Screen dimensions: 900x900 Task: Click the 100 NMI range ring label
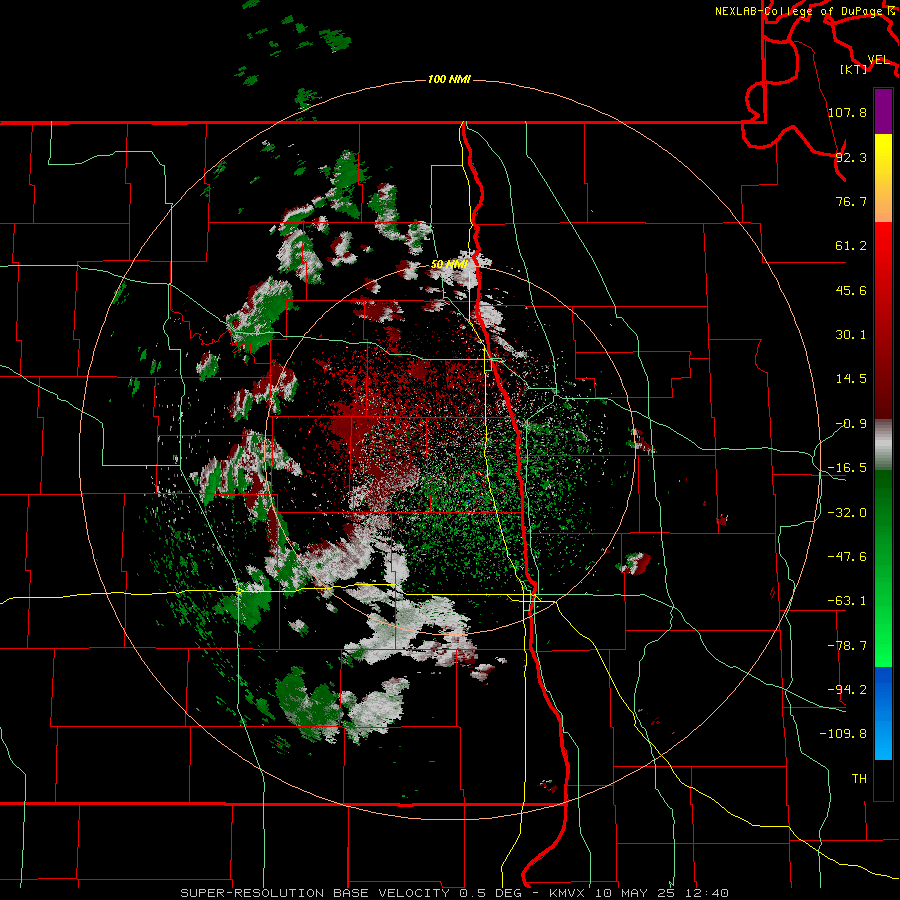[449, 79]
